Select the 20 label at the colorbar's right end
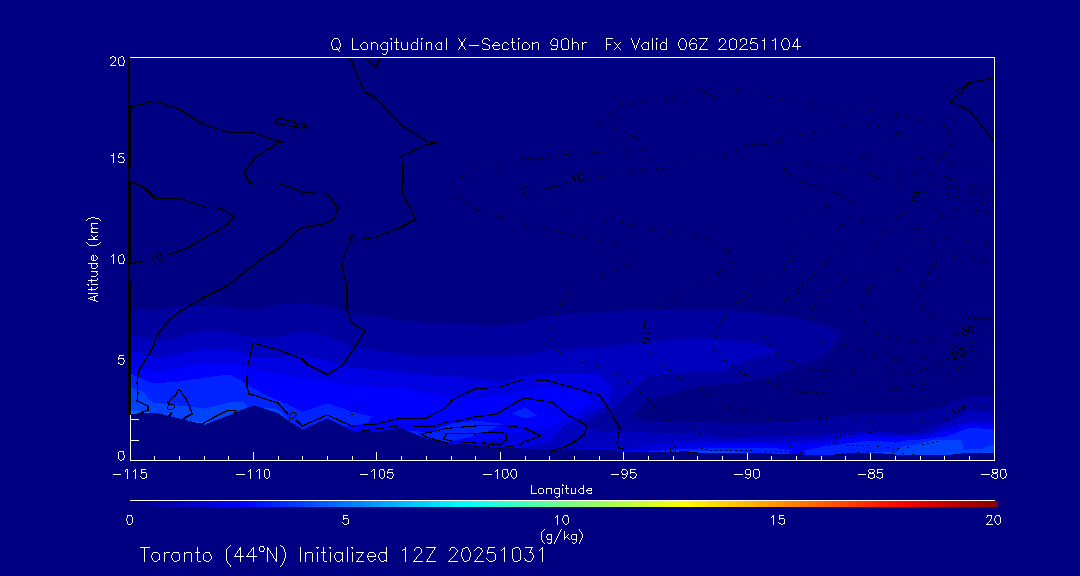The height and width of the screenshot is (576, 1080). (993, 520)
